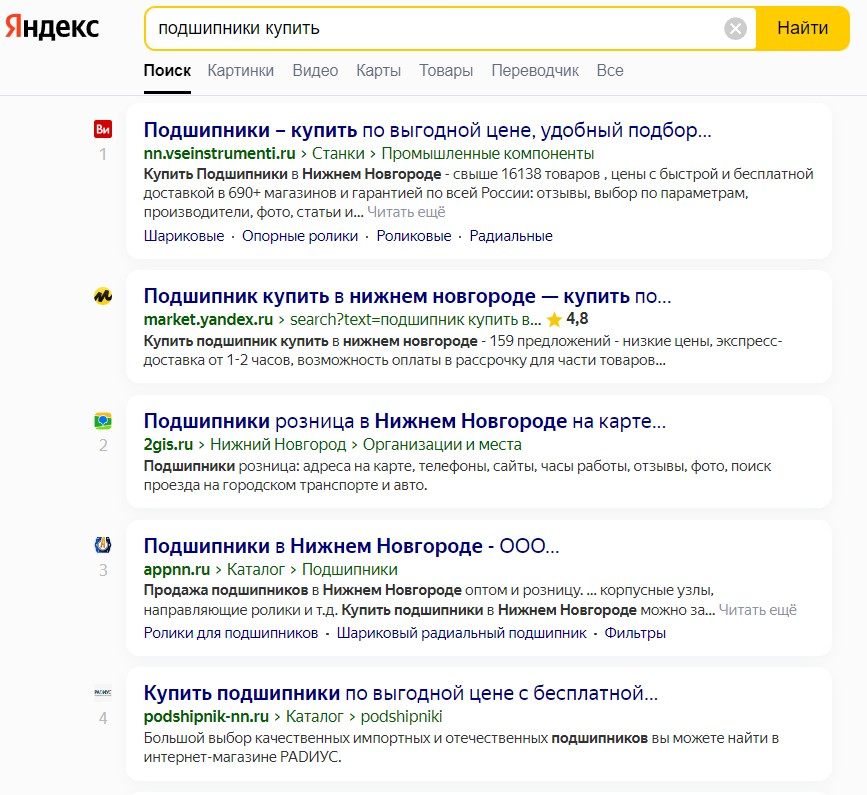
Task: Visit the podshipnik-nn.ru domain link
Action: [206, 716]
